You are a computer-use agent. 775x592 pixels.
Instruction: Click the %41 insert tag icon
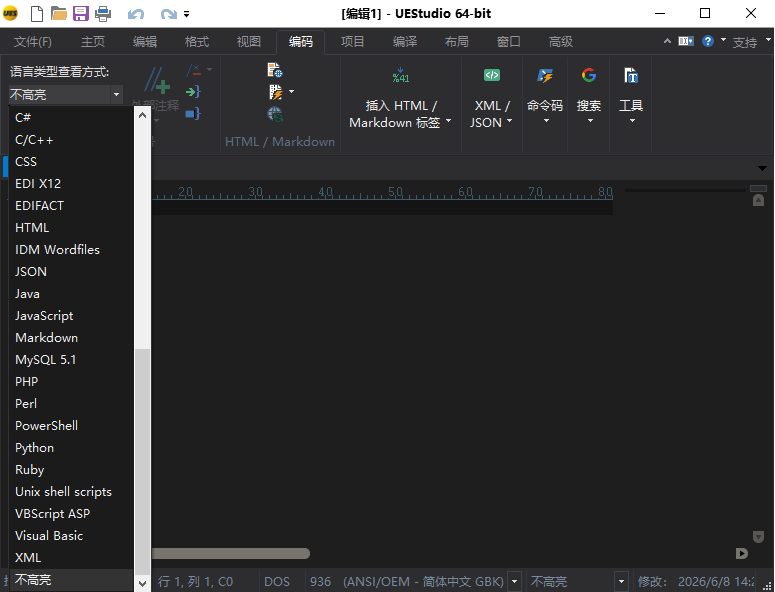[x=400, y=75]
